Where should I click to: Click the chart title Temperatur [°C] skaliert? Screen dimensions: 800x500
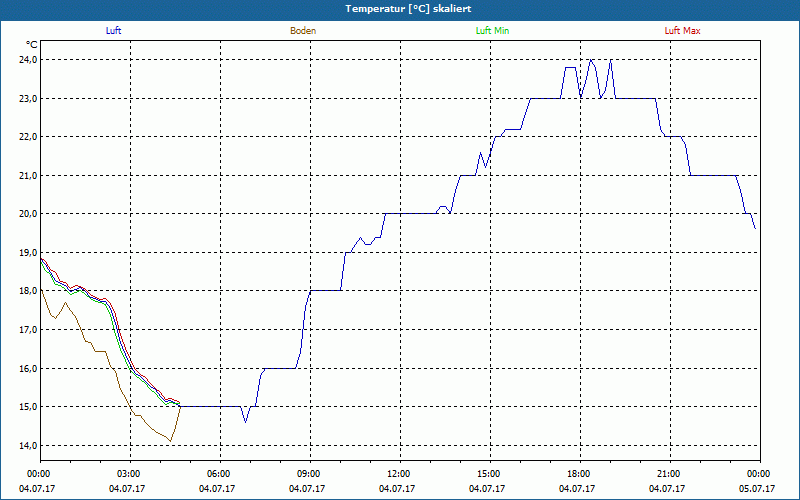tap(408, 9)
